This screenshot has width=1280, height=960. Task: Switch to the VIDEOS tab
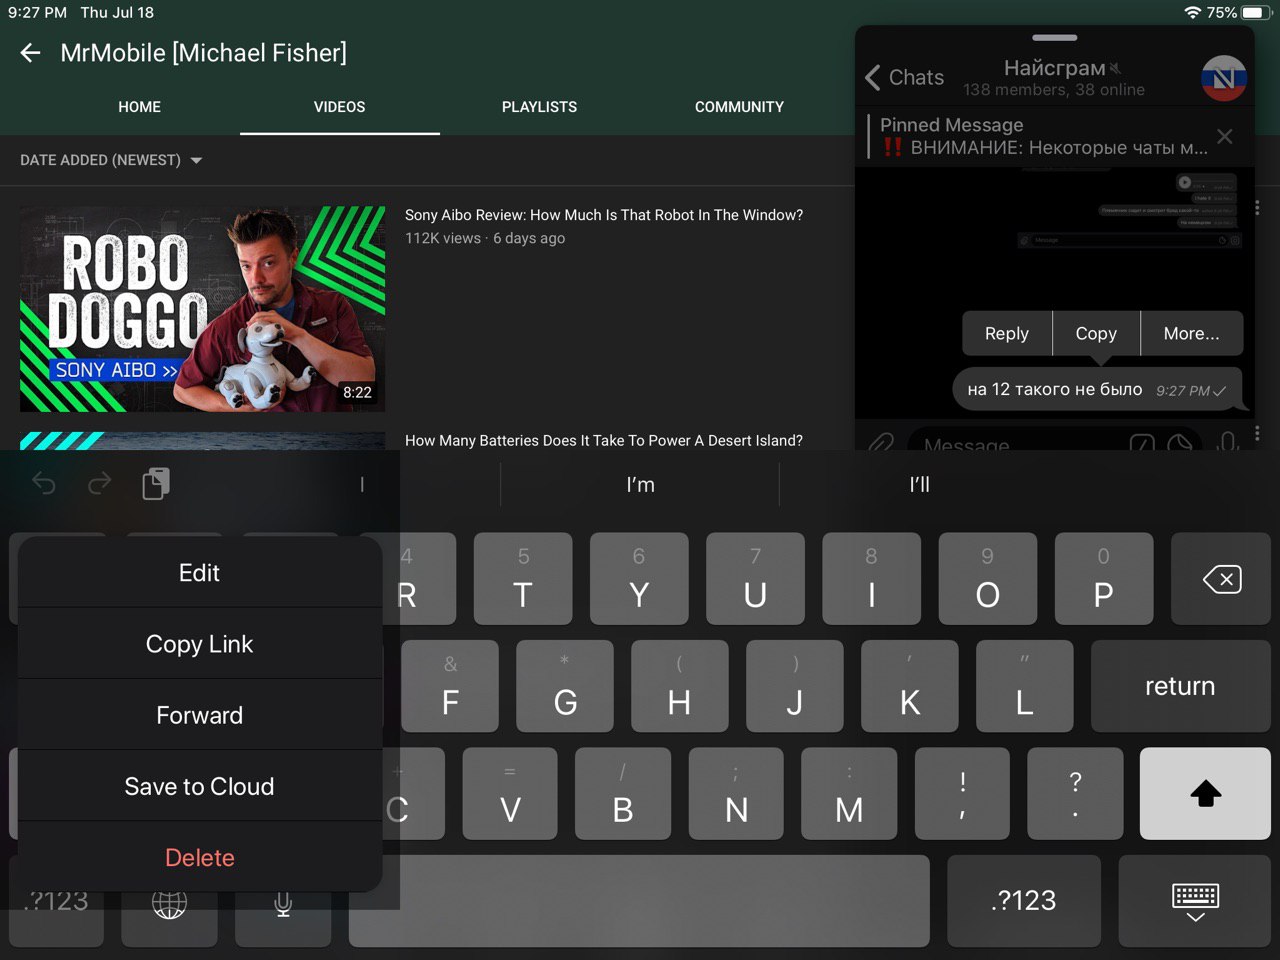point(339,107)
